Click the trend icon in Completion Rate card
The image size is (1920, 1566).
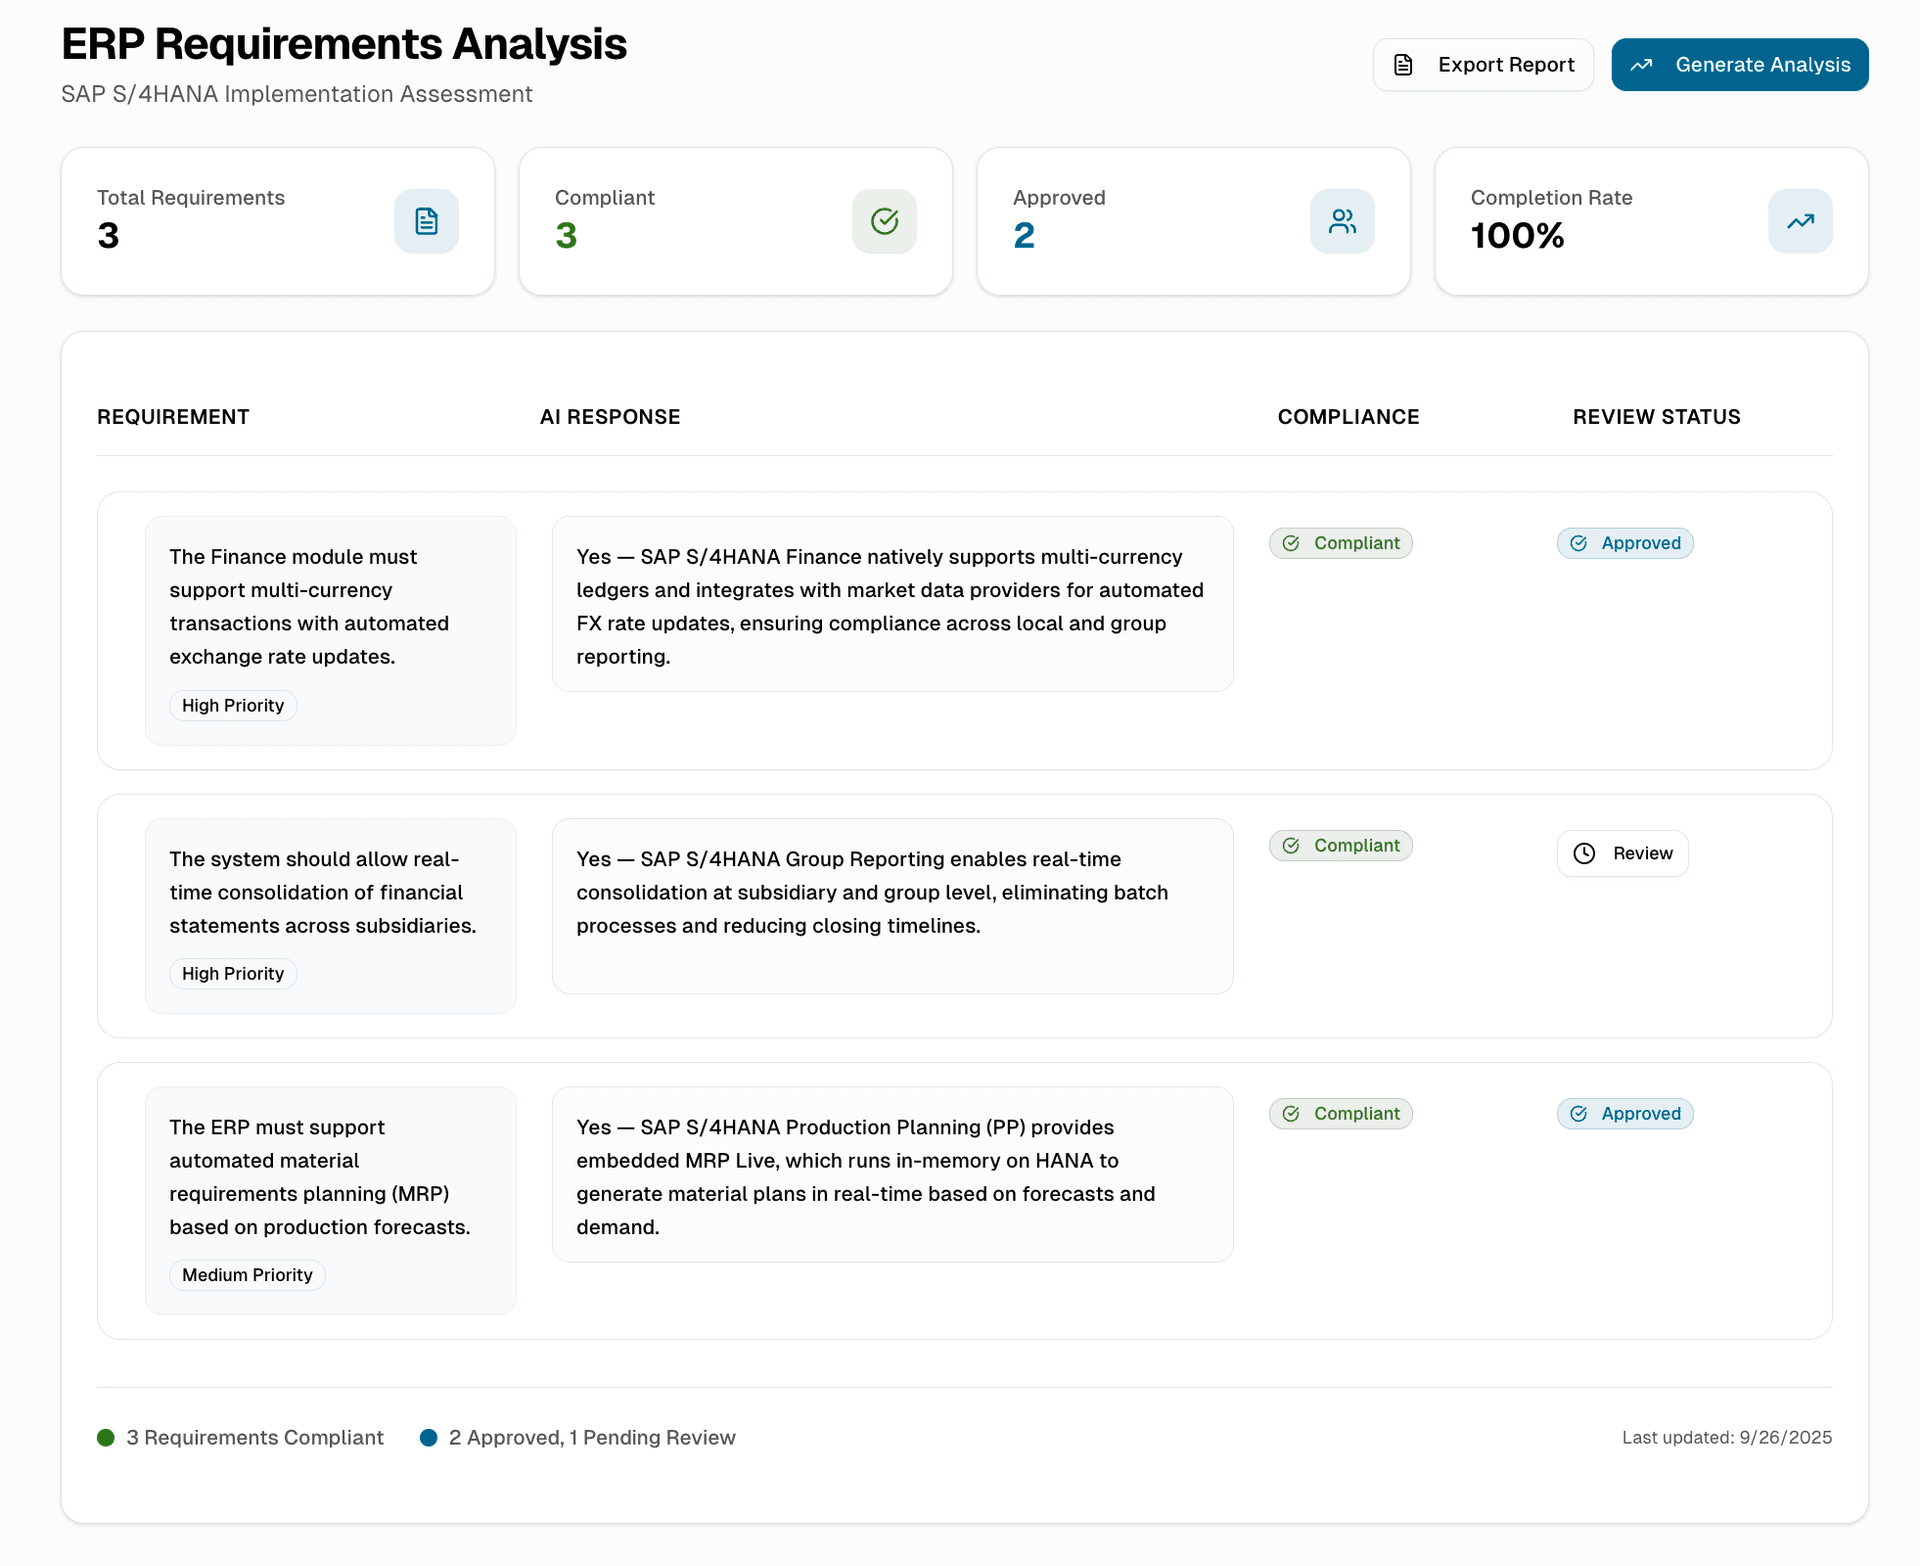(1800, 221)
